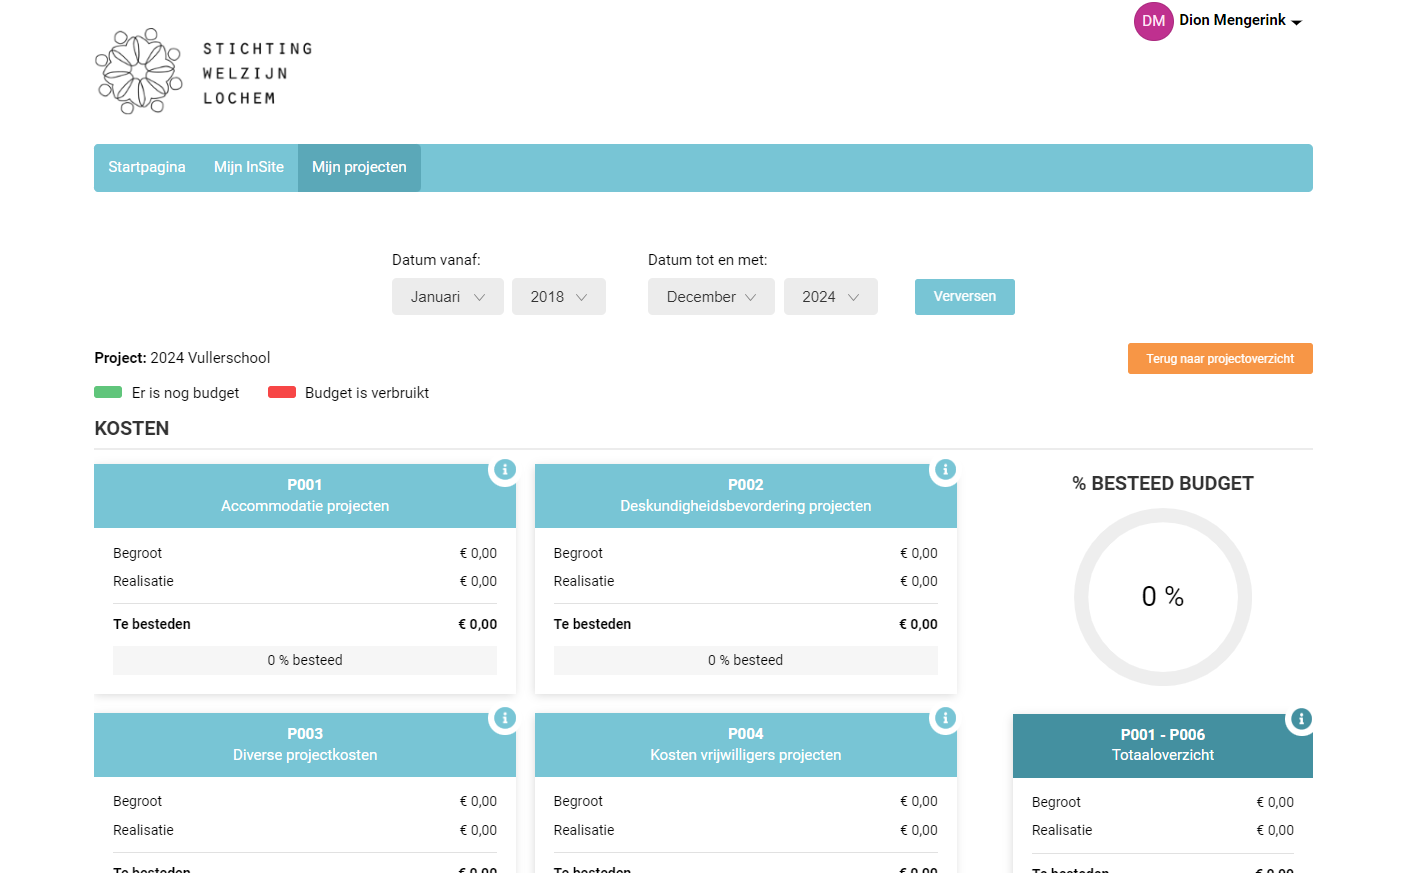
Task: Click the green 'Er is nog budget' swatch
Action: [108, 392]
